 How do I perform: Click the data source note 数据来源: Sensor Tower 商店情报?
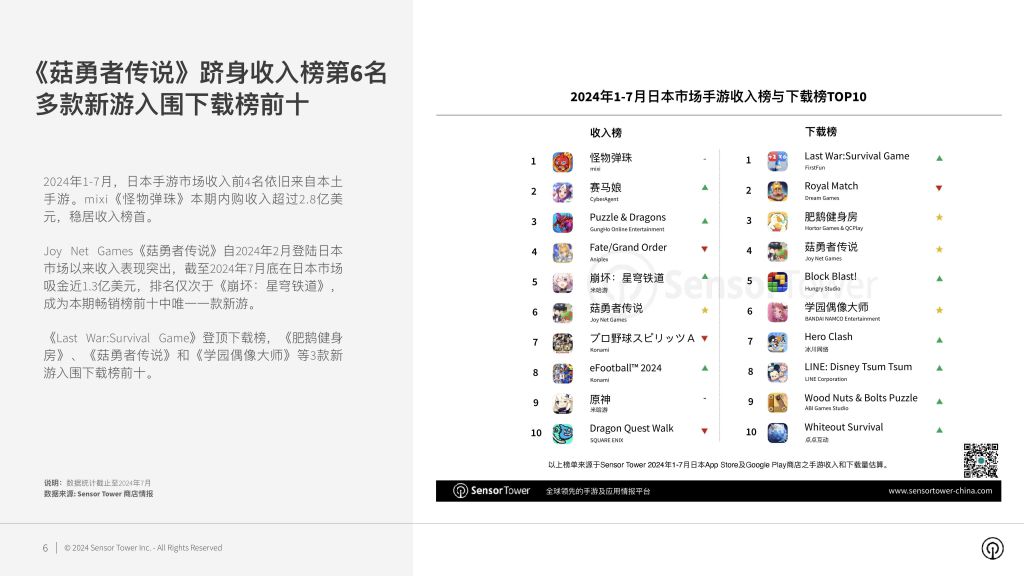coord(99,494)
